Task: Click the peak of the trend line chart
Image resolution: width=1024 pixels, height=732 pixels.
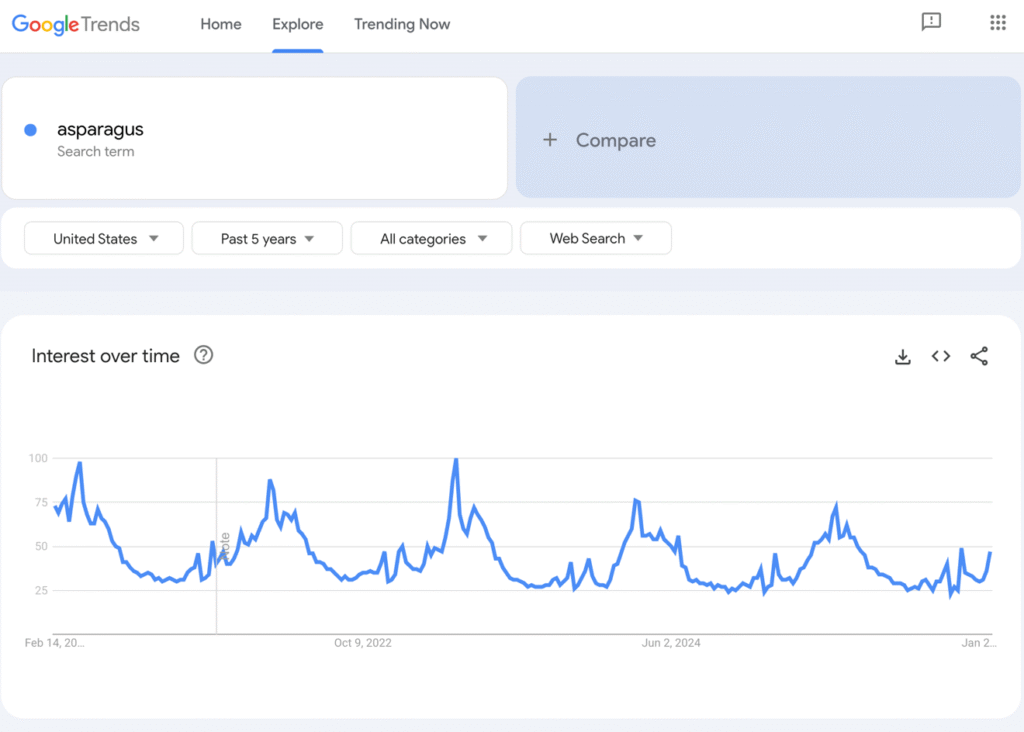Action: 456,458
